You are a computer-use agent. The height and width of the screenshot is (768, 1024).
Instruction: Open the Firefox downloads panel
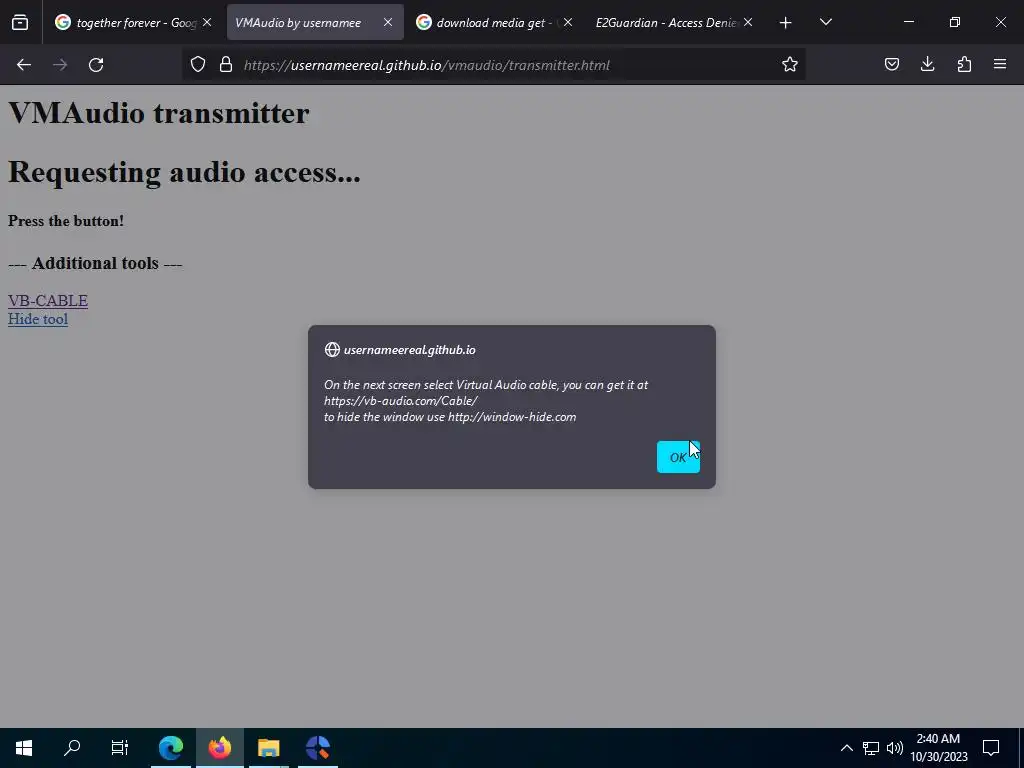[x=927, y=64]
